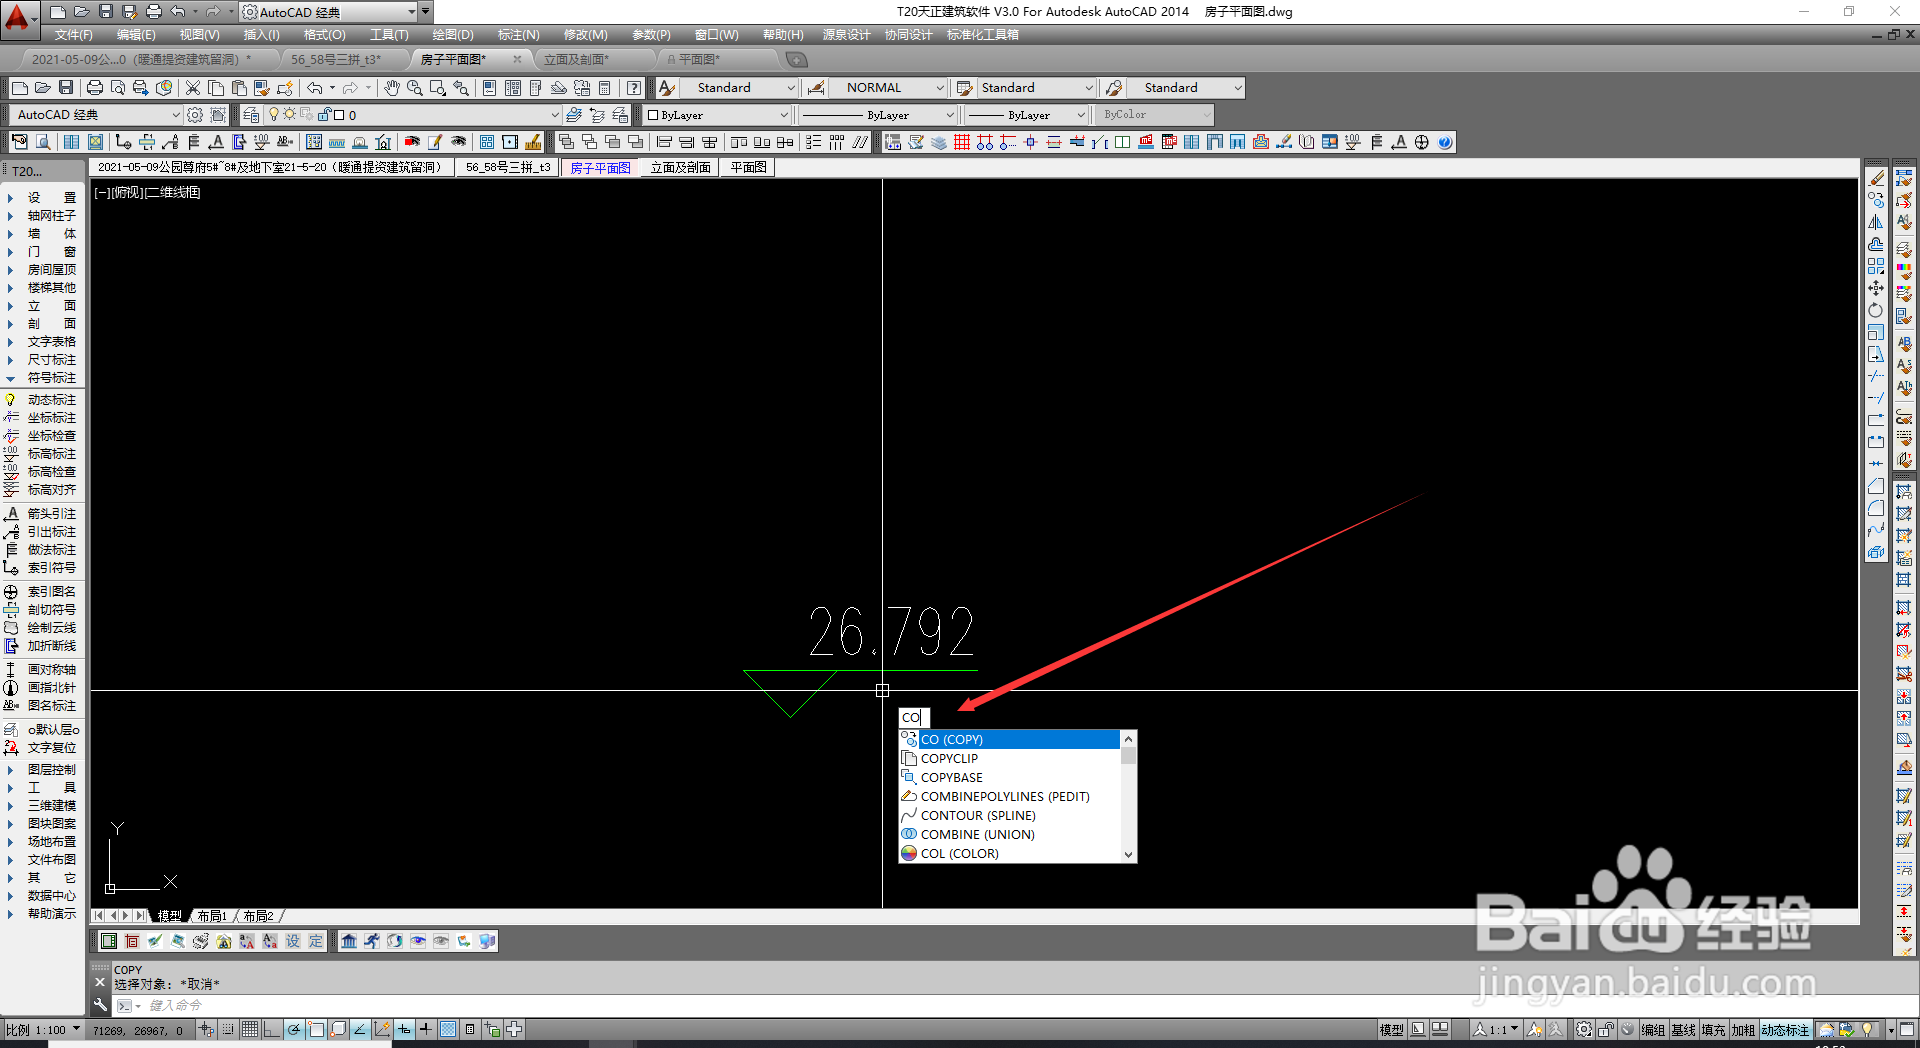The height and width of the screenshot is (1048, 1920).
Task: Toggle Ortho mode in status bar
Action: coord(272,1029)
